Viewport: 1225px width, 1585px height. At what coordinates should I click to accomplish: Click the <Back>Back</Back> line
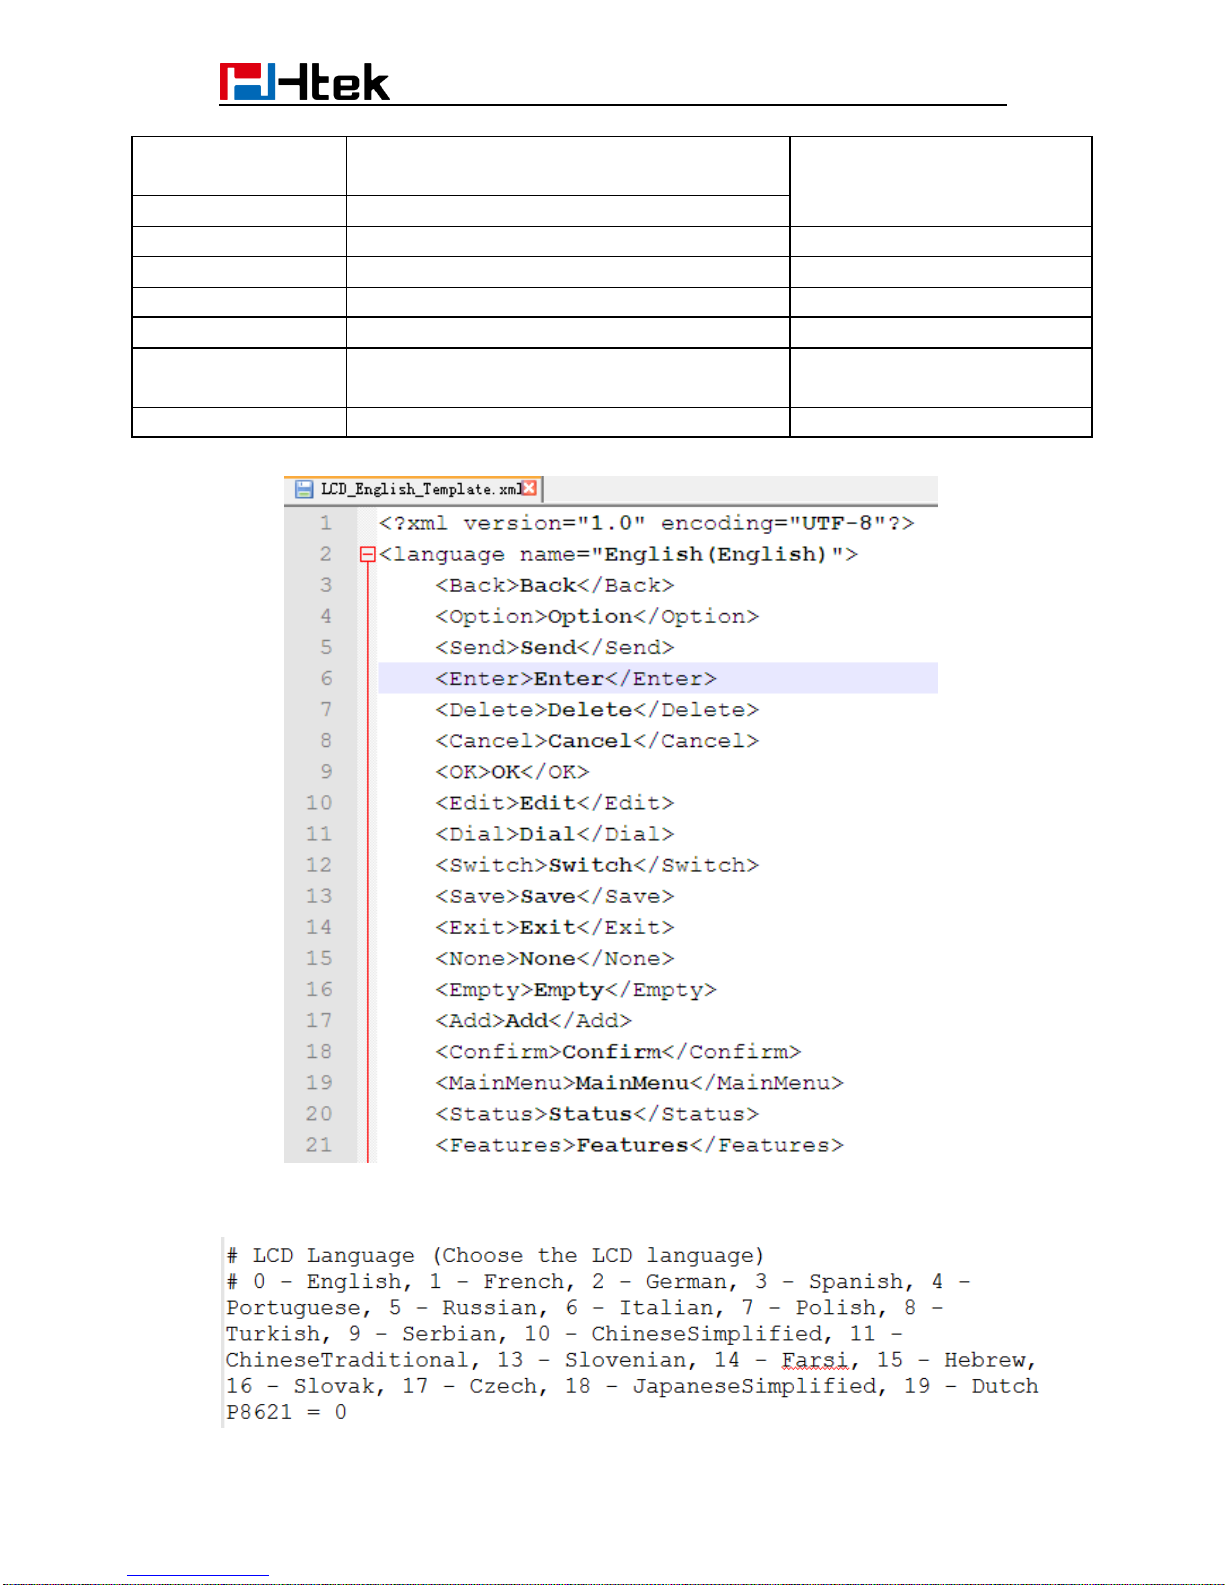[555, 585]
